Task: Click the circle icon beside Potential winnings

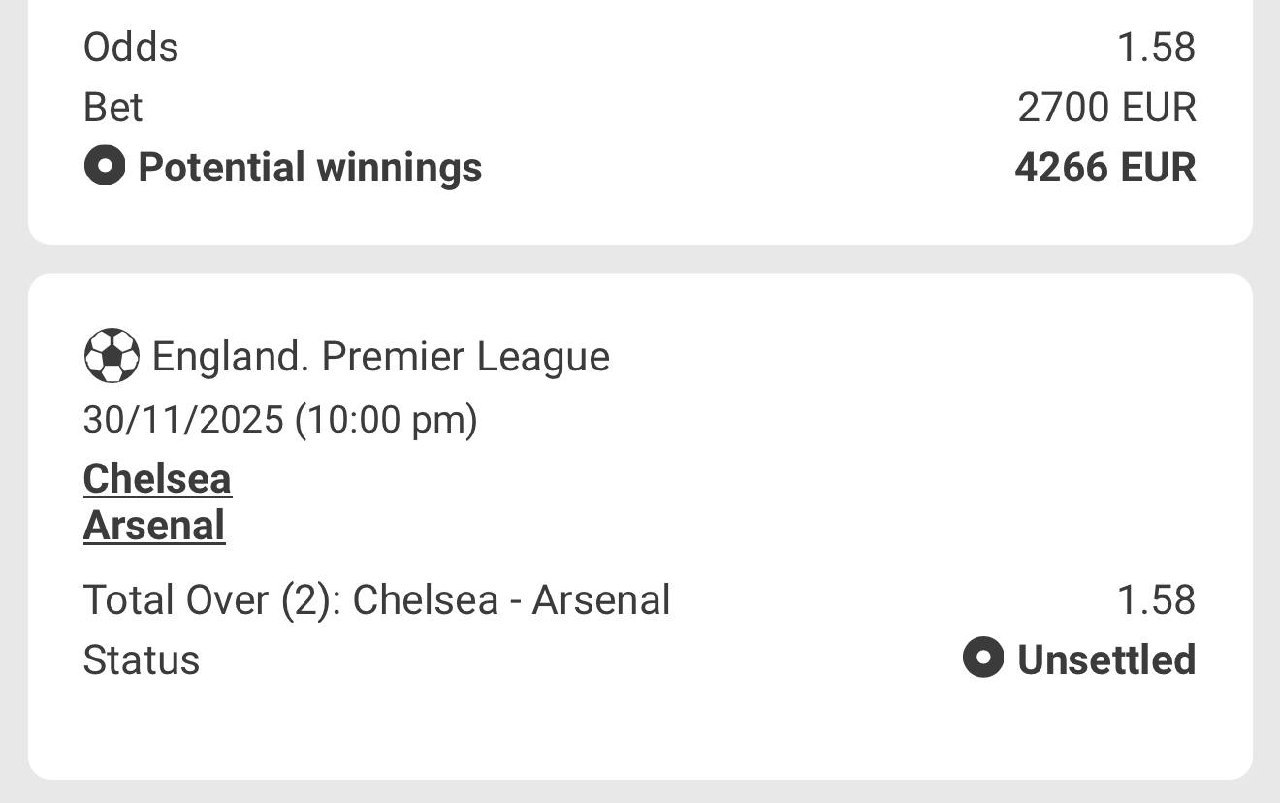Action: click(x=104, y=166)
